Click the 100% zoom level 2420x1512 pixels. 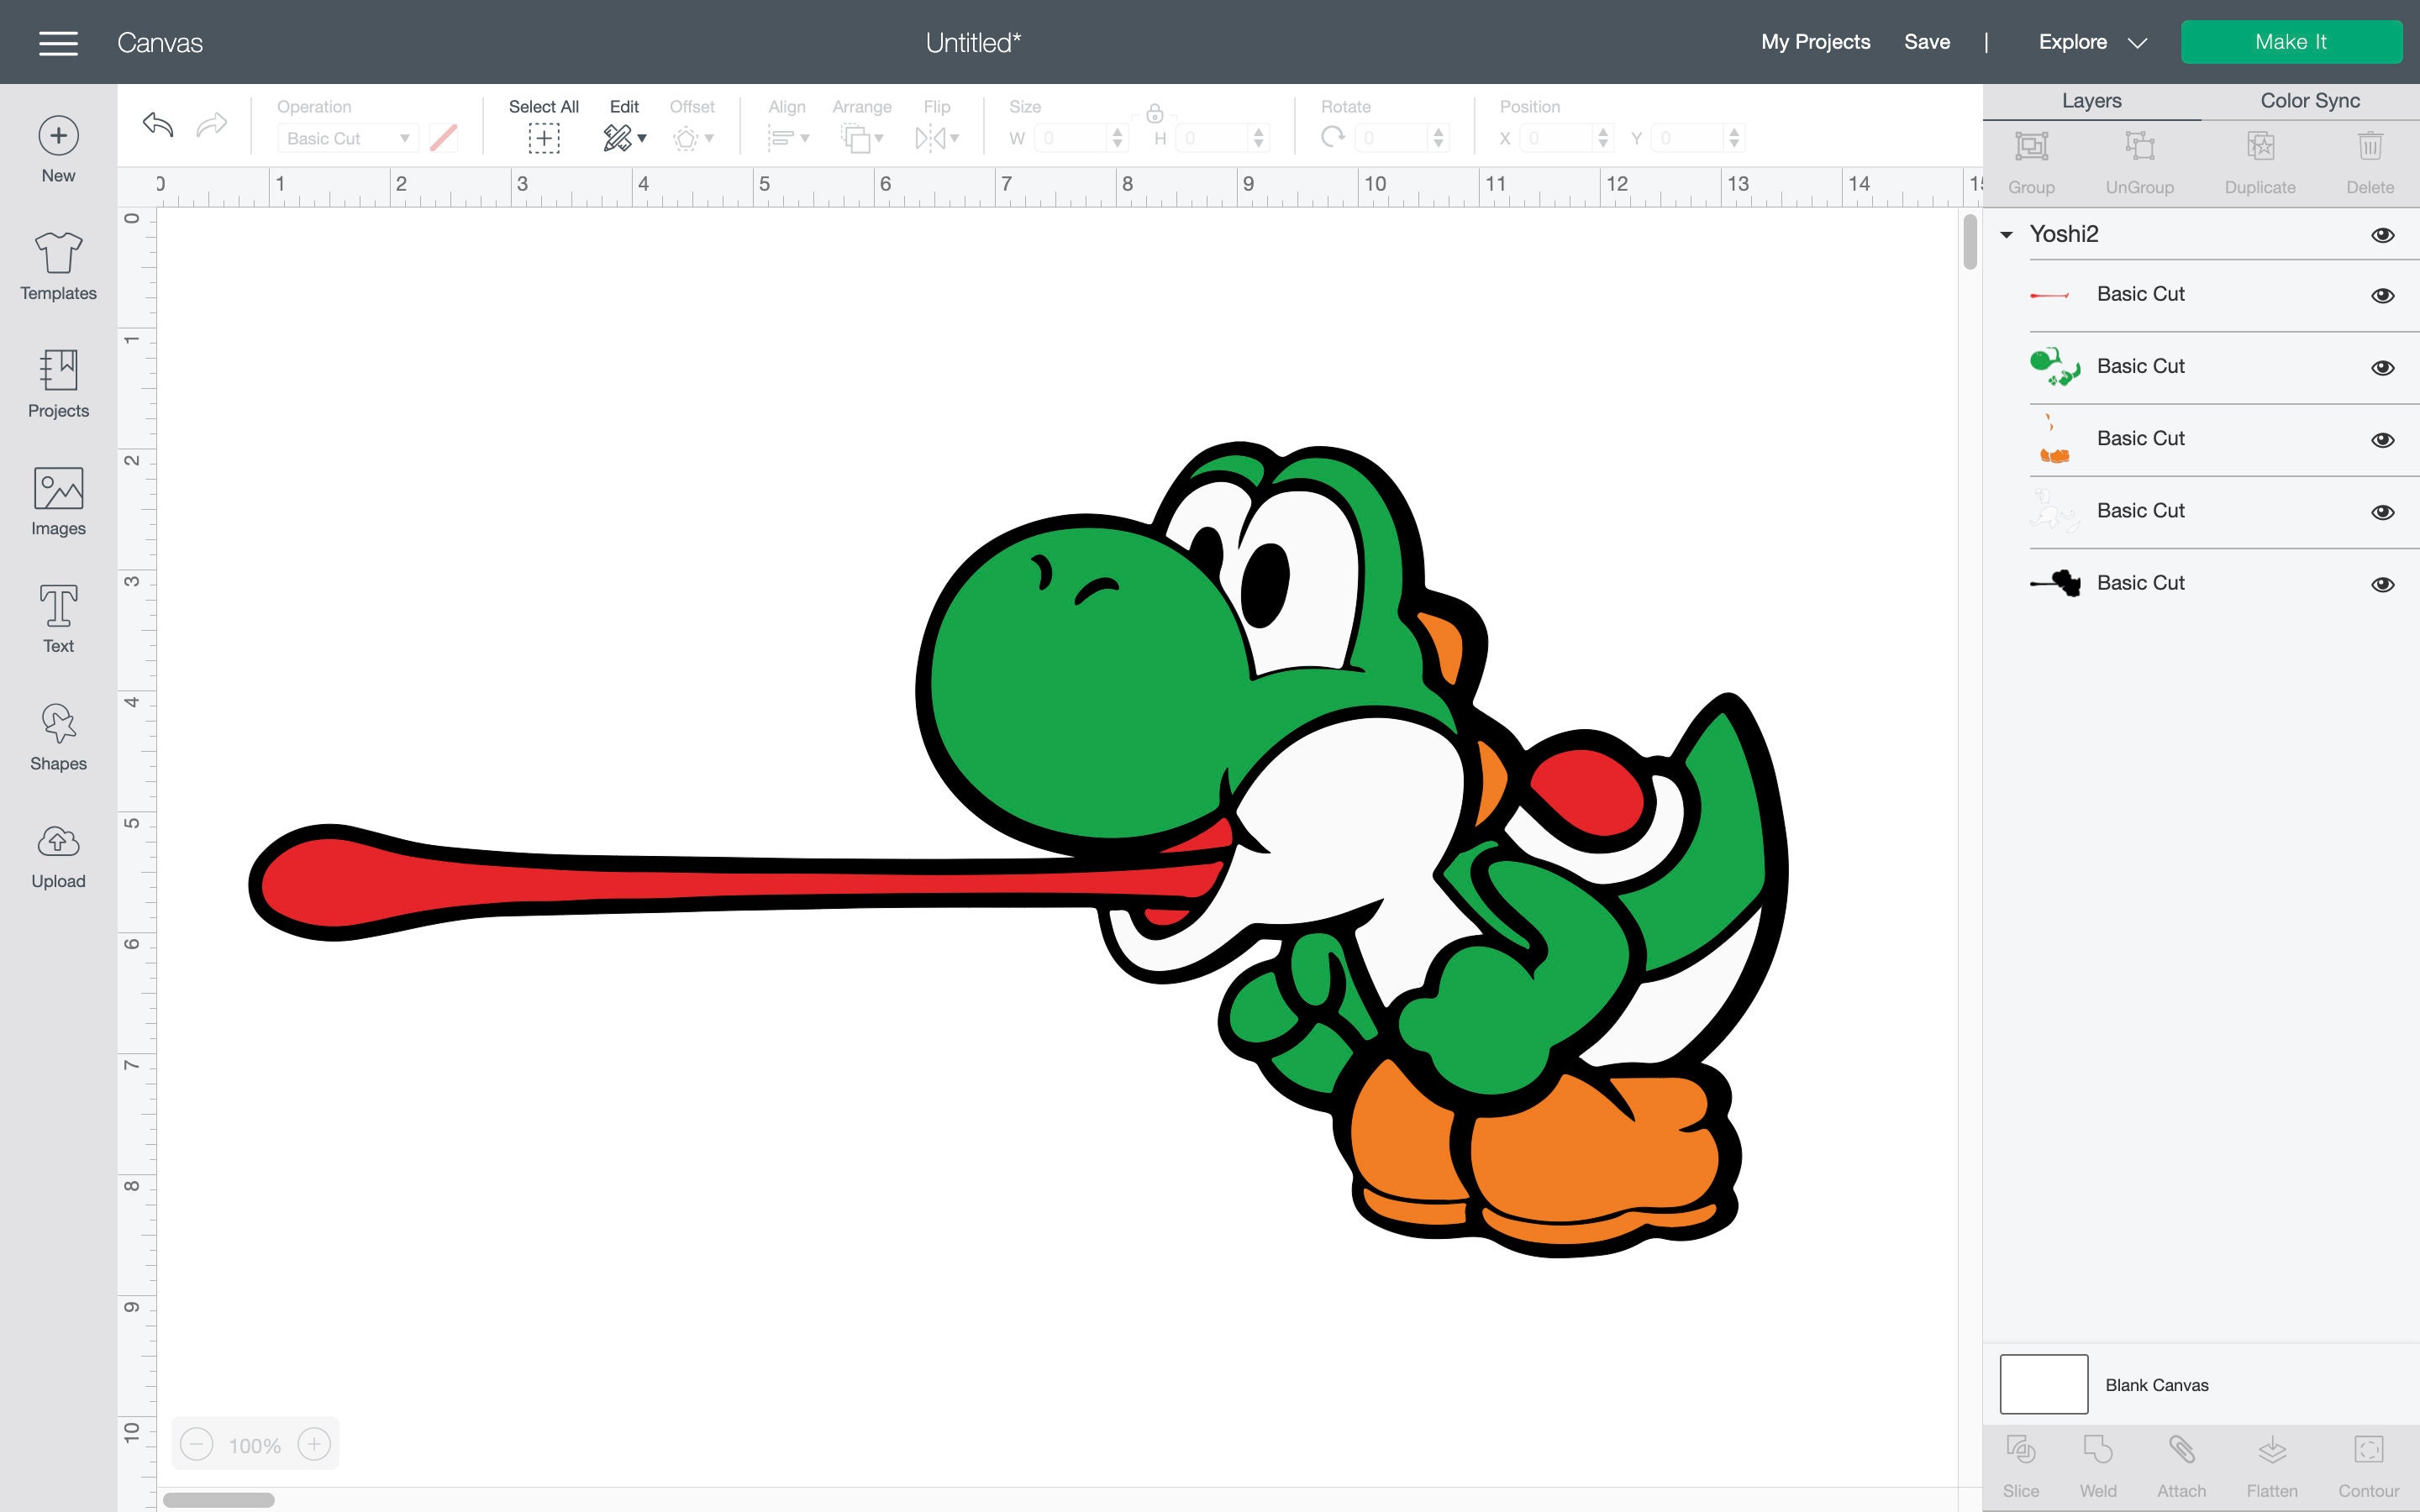(255, 1445)
